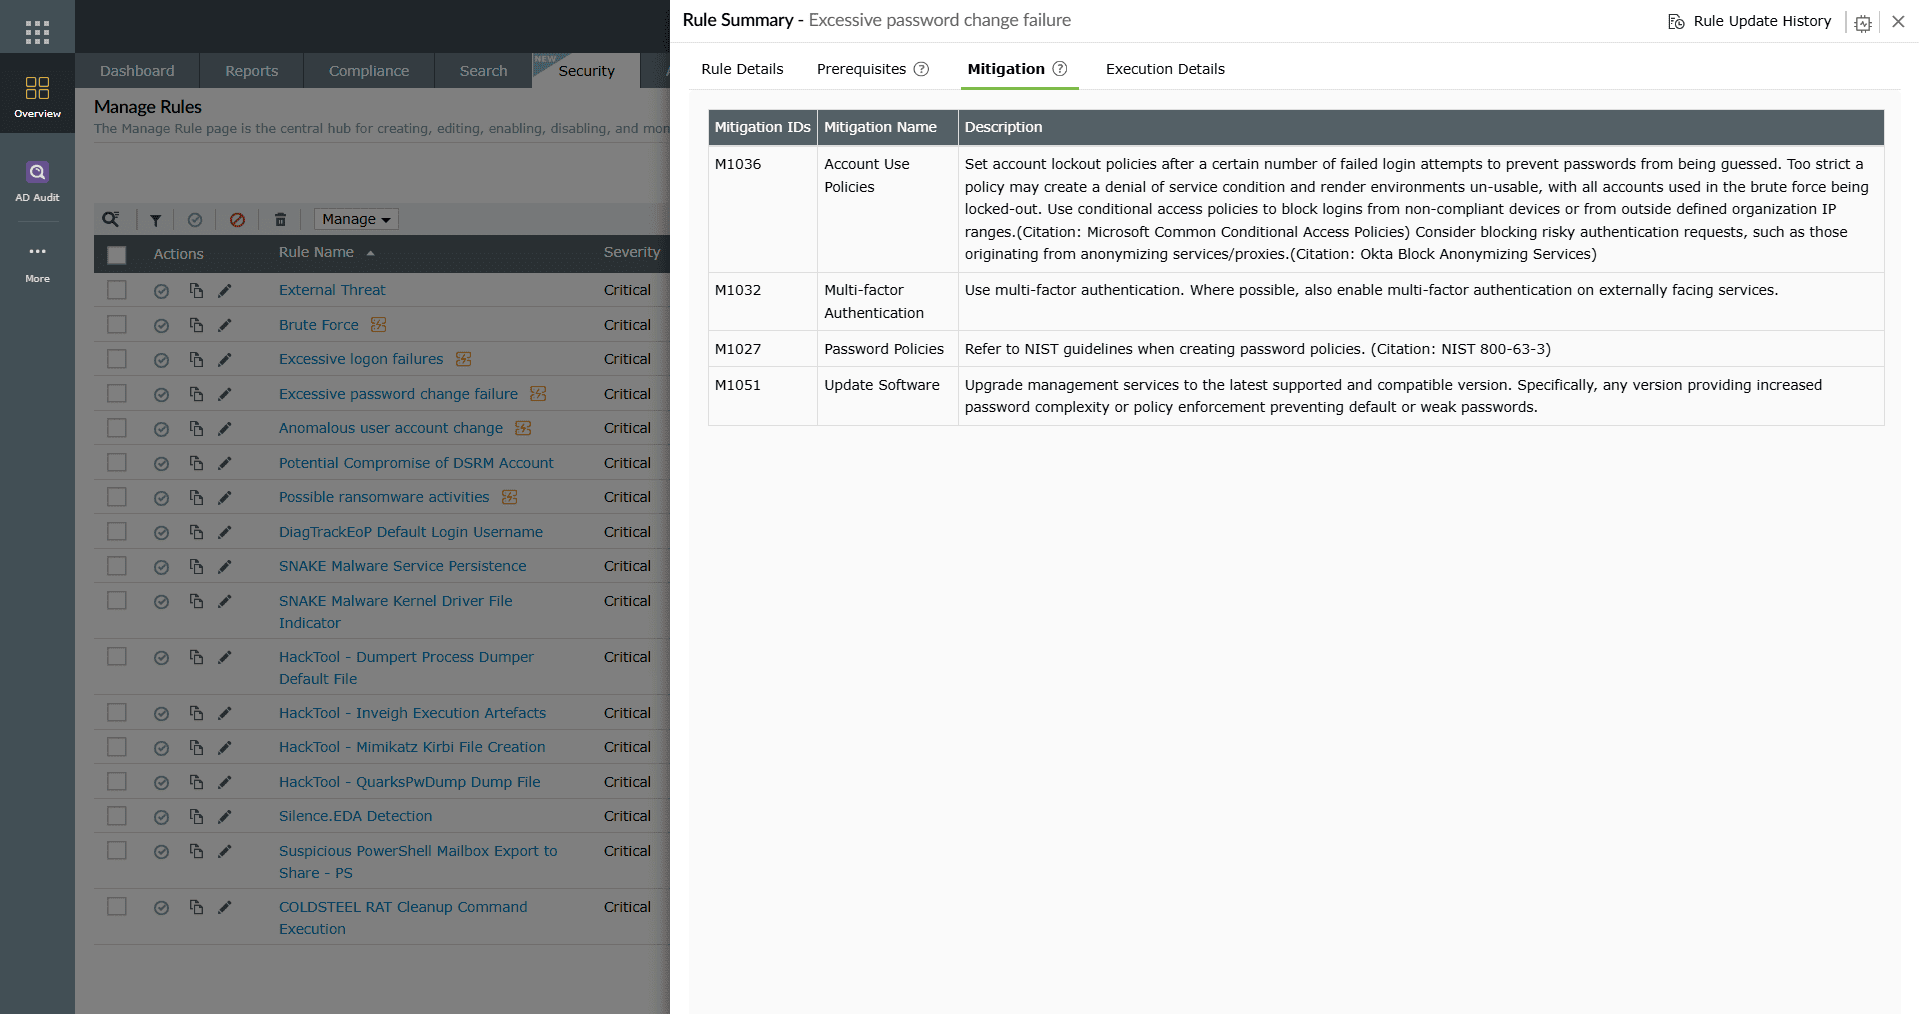Click the Multi-factor Authentication mitigation name
Screen dimensions: 1919x1014
point(873,301)
